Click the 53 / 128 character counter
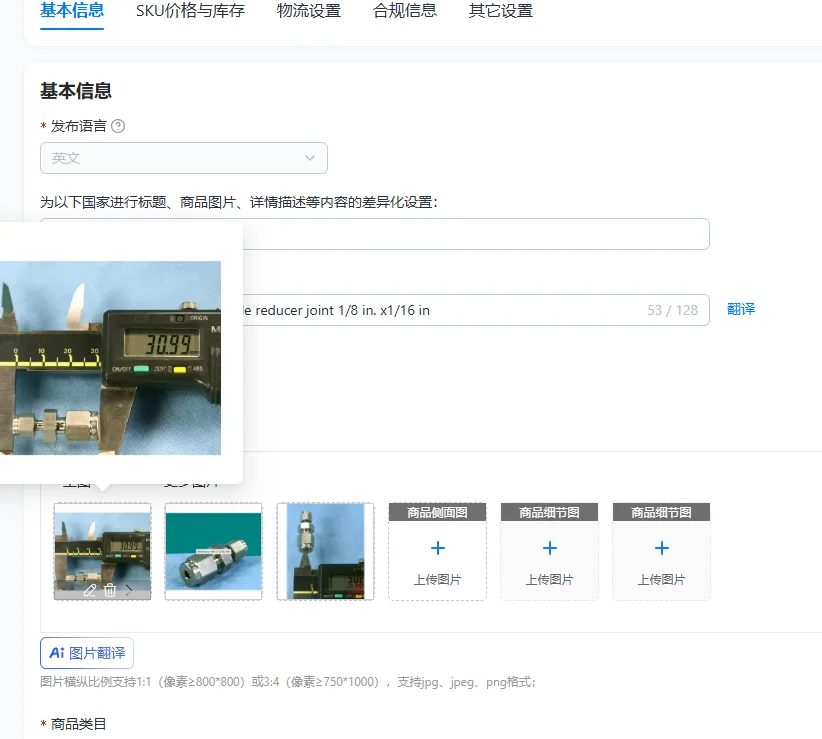This screenshot has height=739, width=822. (673, 310)
